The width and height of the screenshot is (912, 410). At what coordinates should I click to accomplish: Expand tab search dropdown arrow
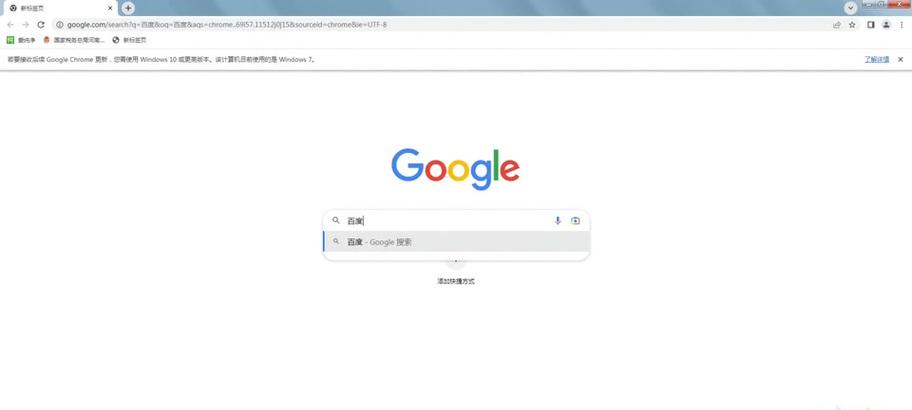(851, 8)
